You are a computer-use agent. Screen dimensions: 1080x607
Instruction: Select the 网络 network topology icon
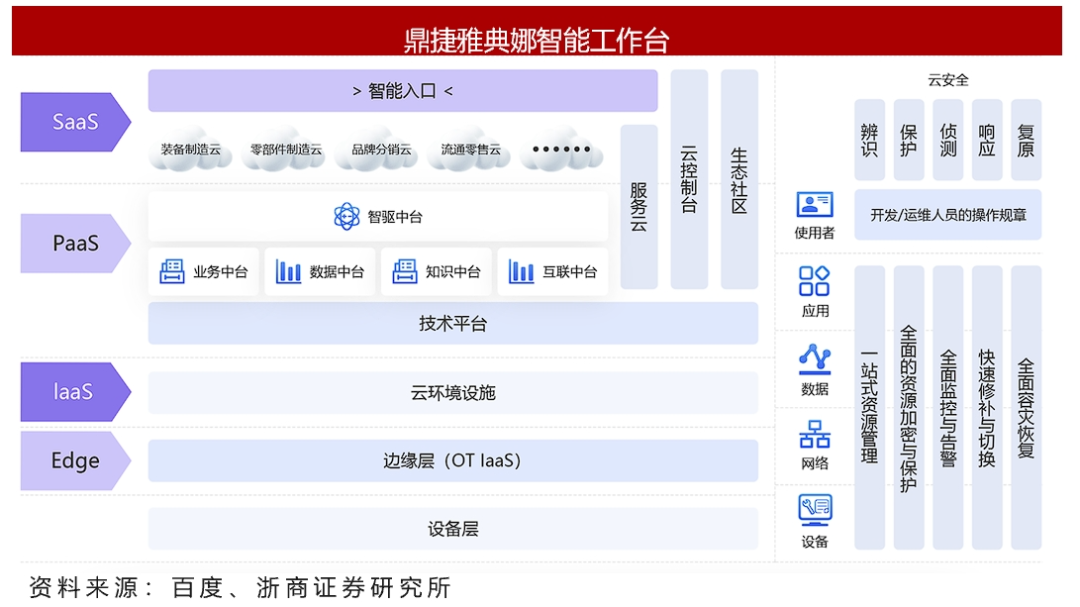click(815, 434)
